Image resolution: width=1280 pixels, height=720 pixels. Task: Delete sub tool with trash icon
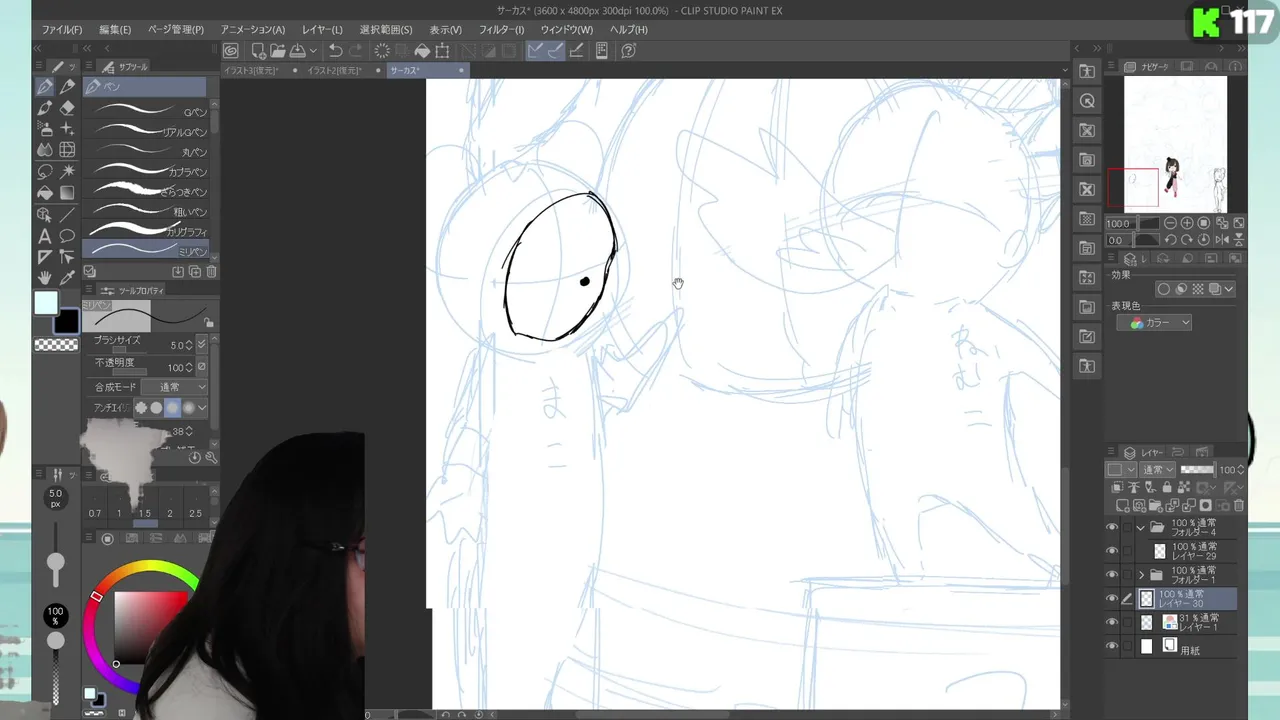coord(211,272)
